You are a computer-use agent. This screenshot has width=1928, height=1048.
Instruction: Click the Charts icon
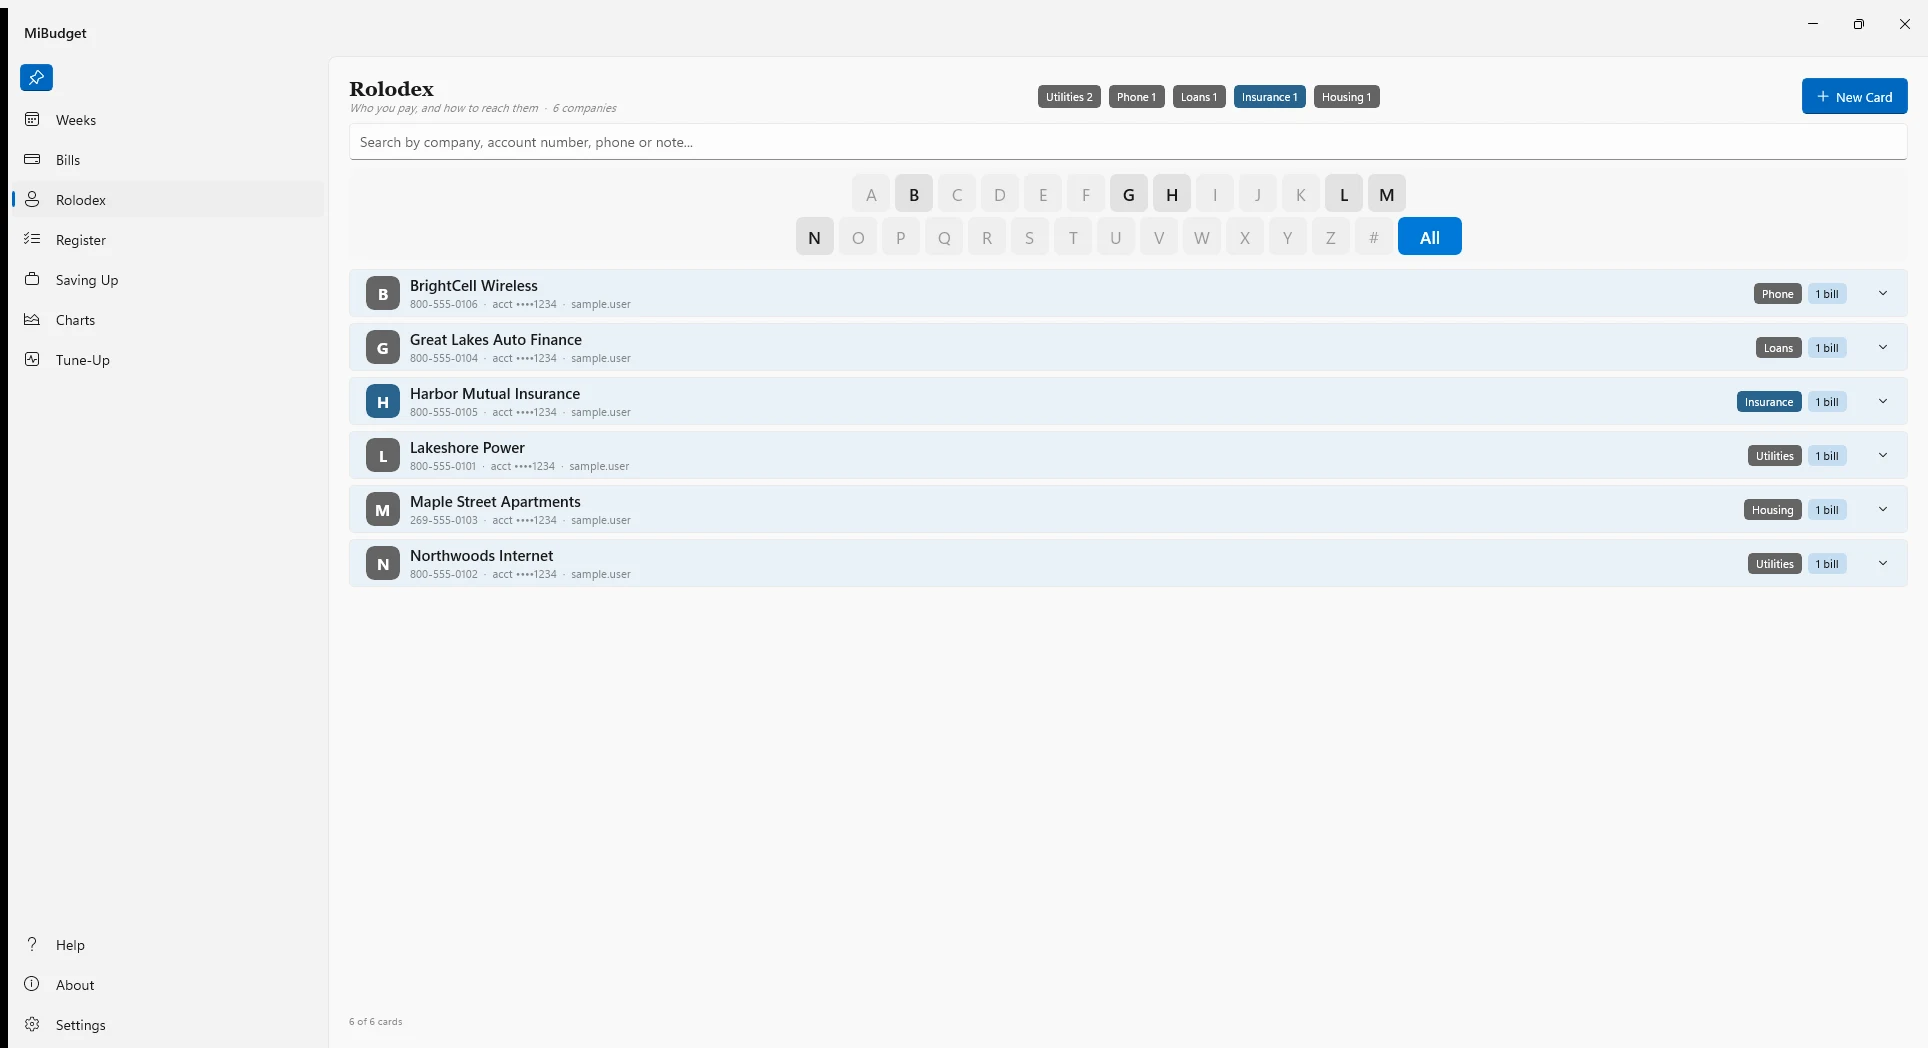[32, 319]
